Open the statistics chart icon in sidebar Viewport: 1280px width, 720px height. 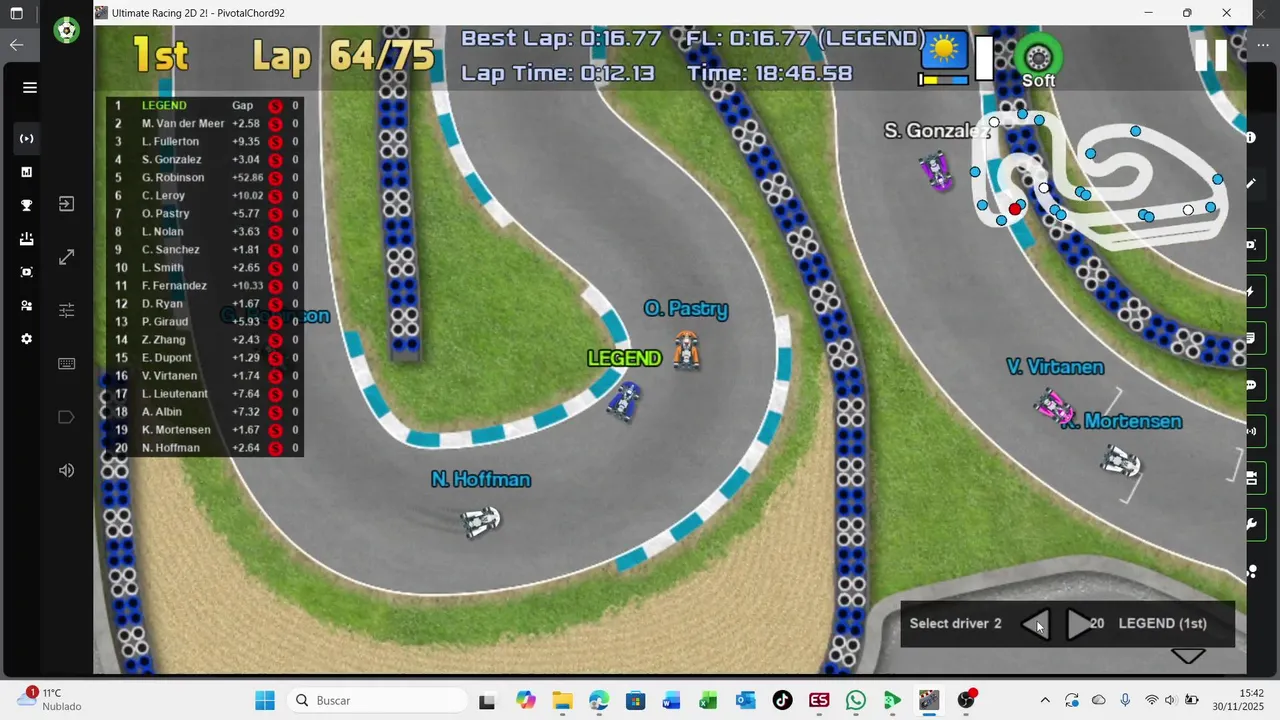point(27,172)
